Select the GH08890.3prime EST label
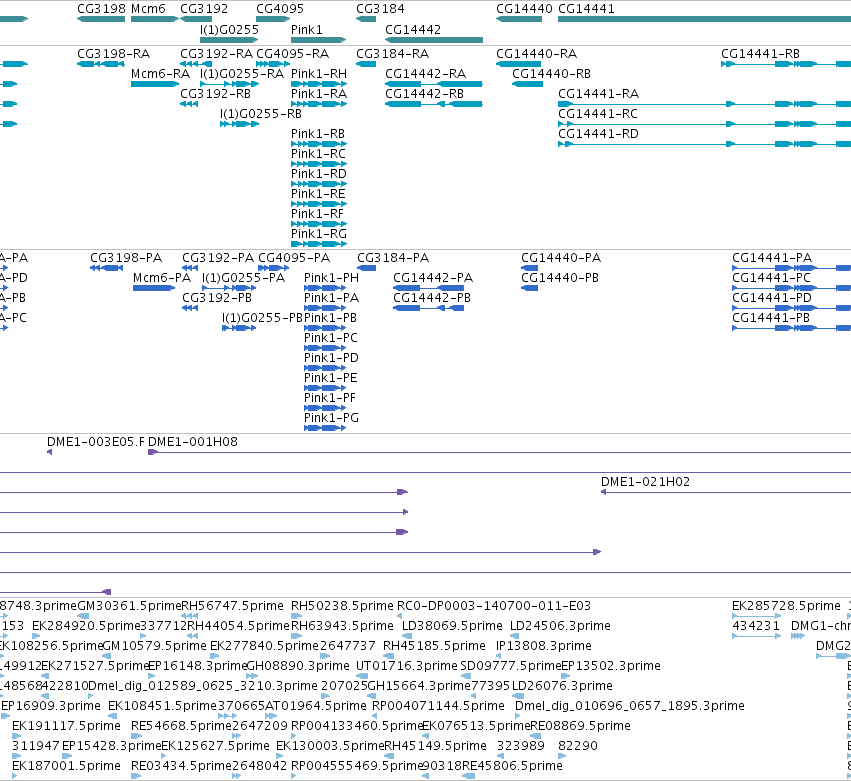851x781 pixels. click(298, 665)
